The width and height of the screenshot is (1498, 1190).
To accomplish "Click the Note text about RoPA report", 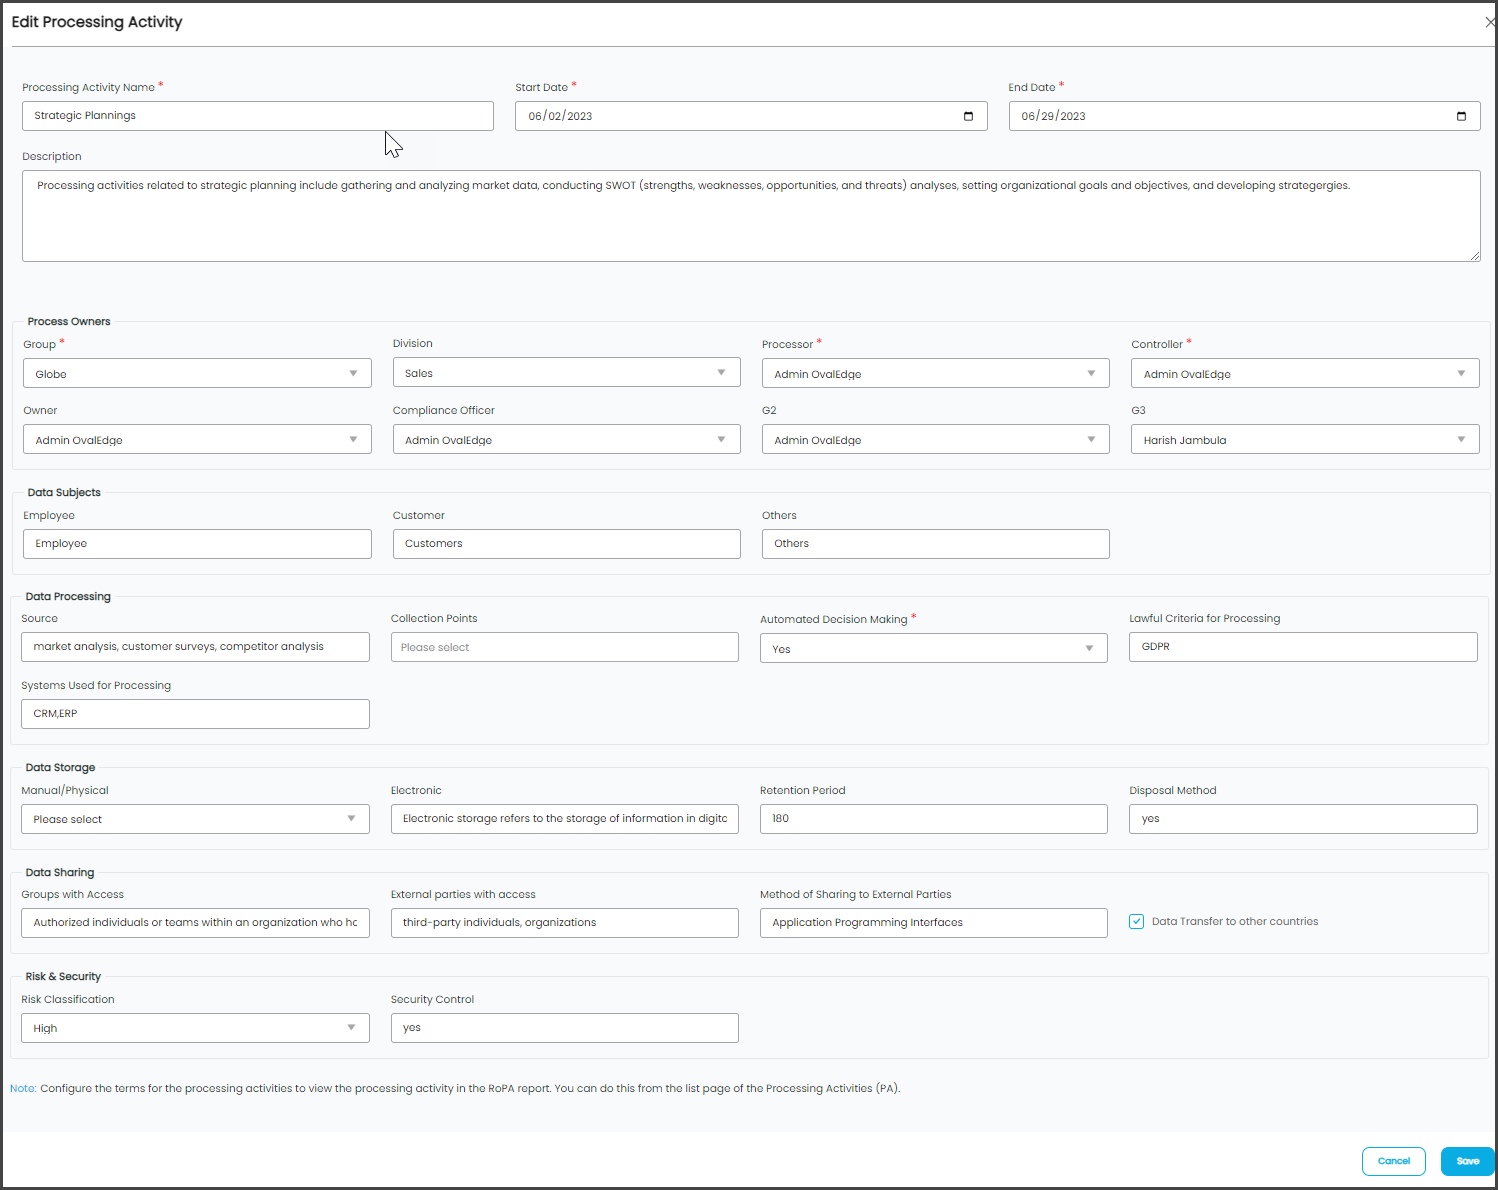I will 455,1088.
